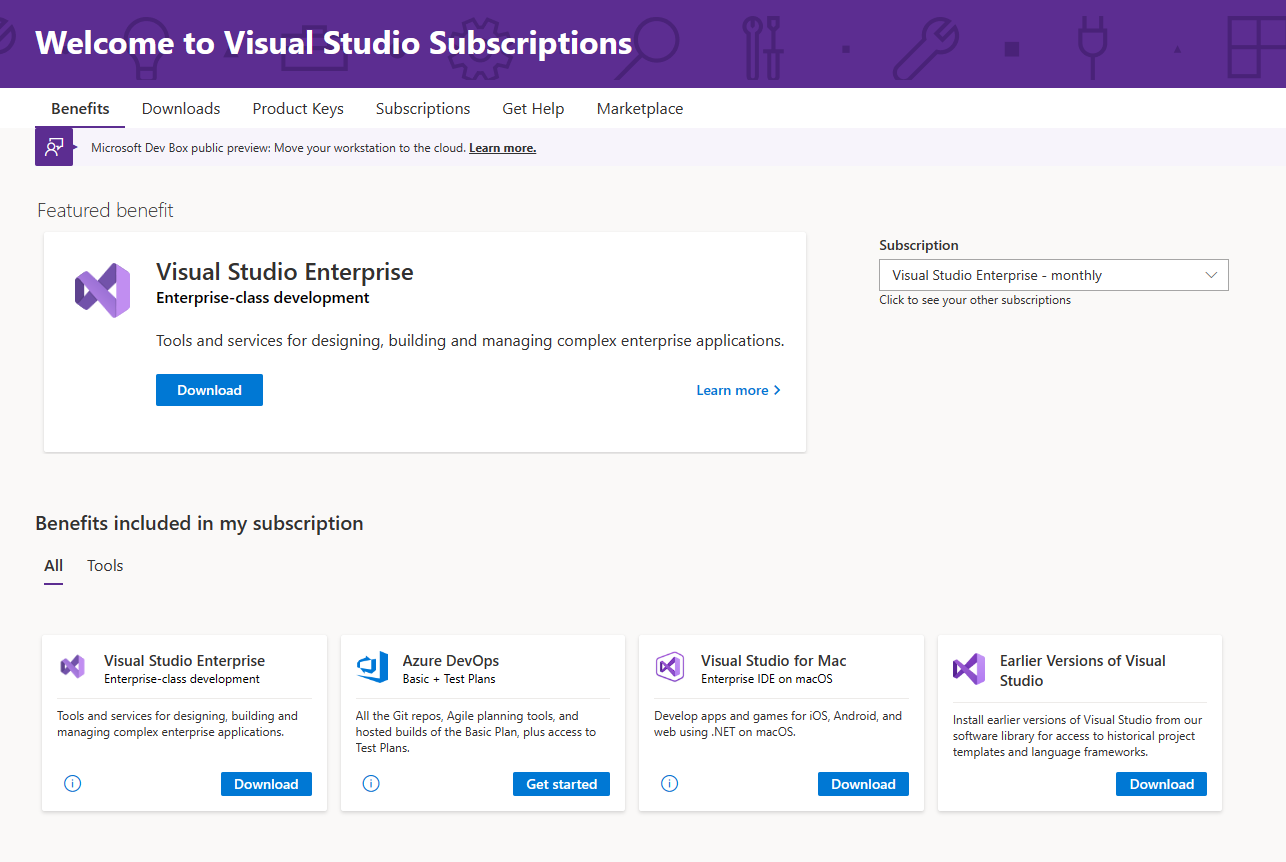Go to the Product Keys tab
The width and height of the screenshot is (1286, 862).
pyautogui.click(x=298, y=109)
